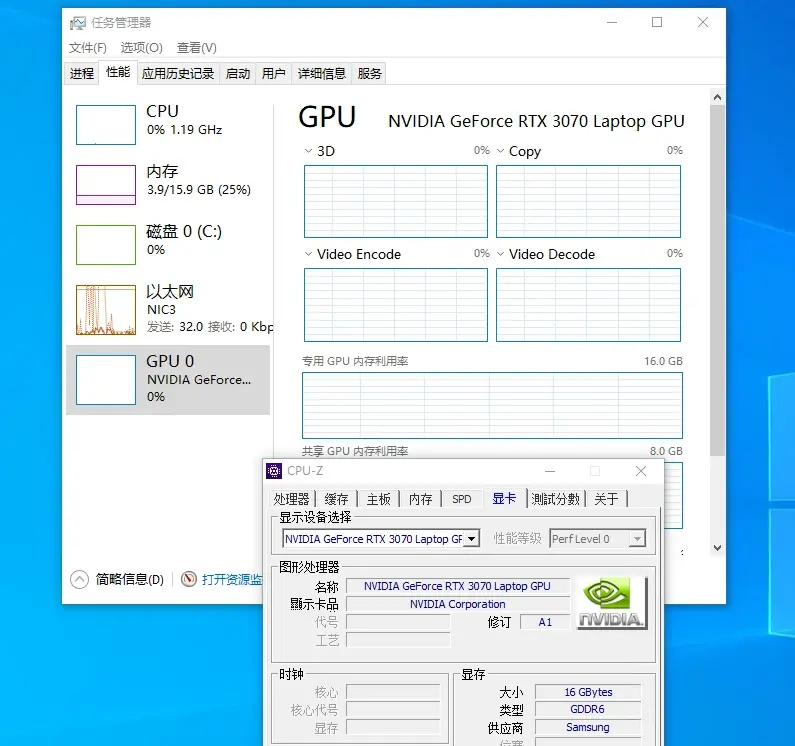Select the CPU performance thumbnail
The height and width of the screenshot is (746, 795).
[106, 125]
